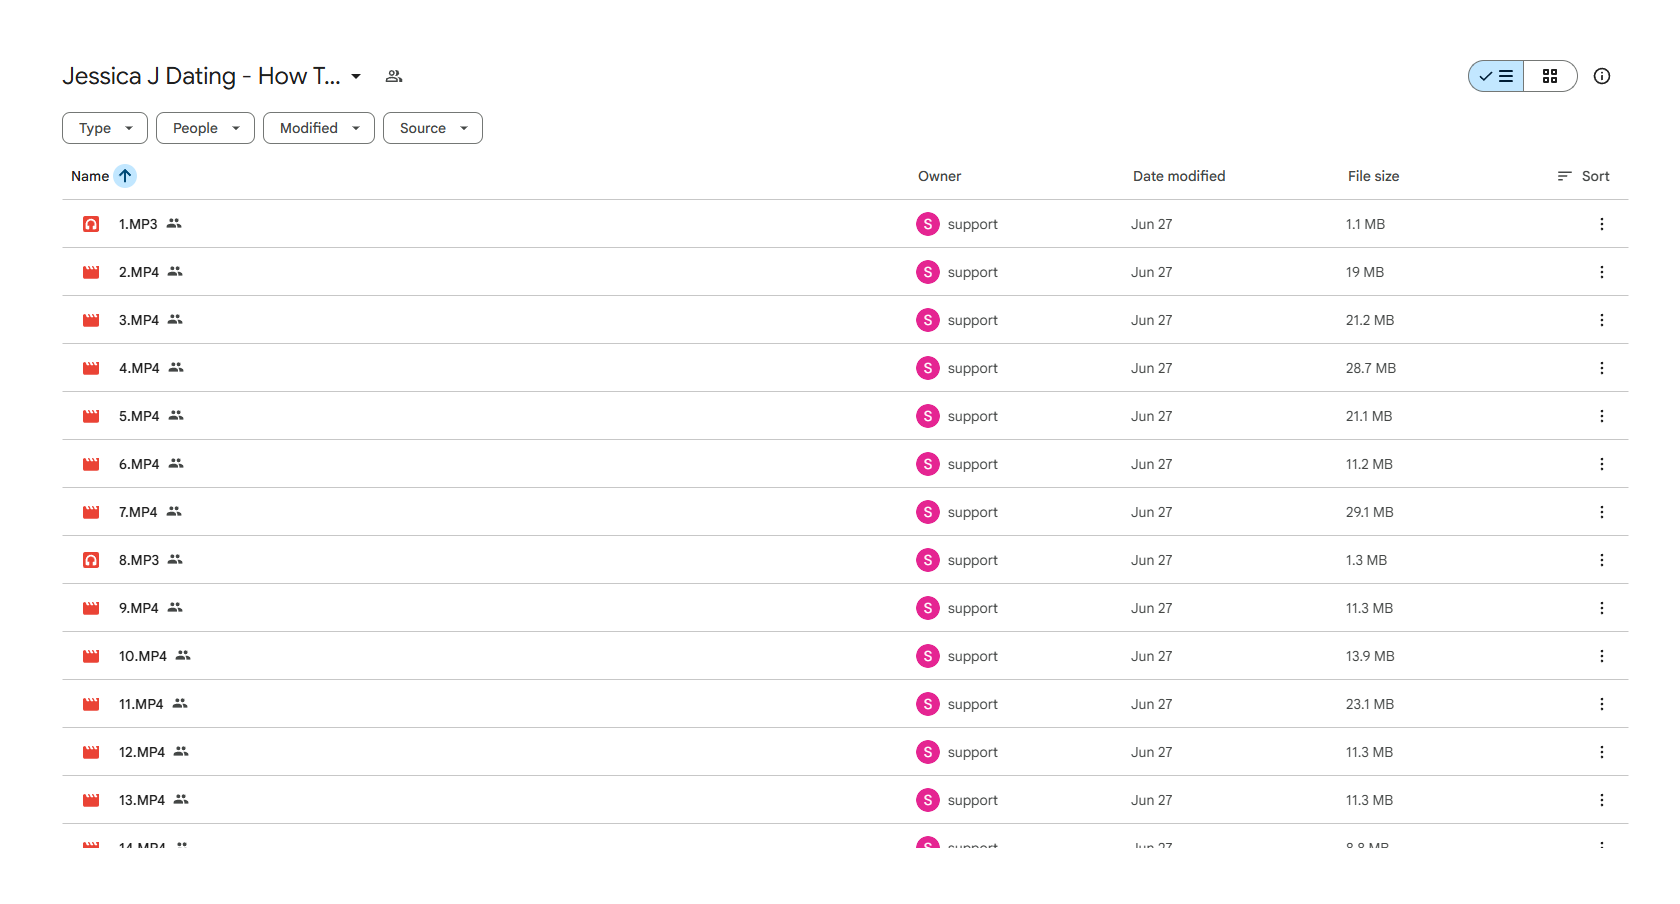
Task: Click the shared folder people icon beside title
Action: 394,76
